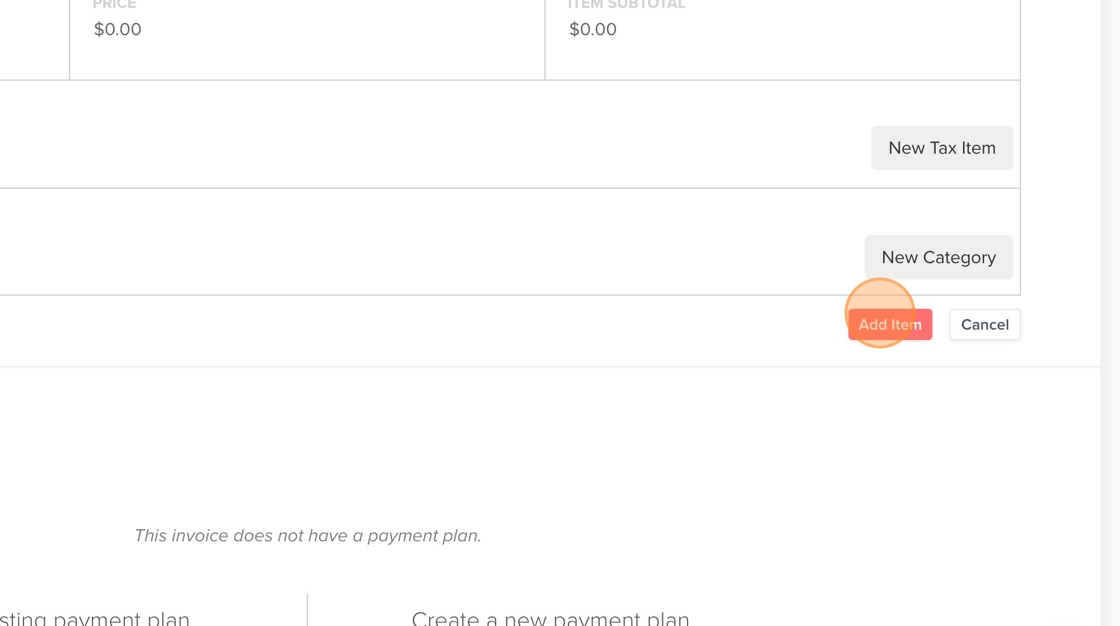Click the existing payment plan heading
Image resolution: width=1120 pixels, height=626 pixels.
point(95,617)
